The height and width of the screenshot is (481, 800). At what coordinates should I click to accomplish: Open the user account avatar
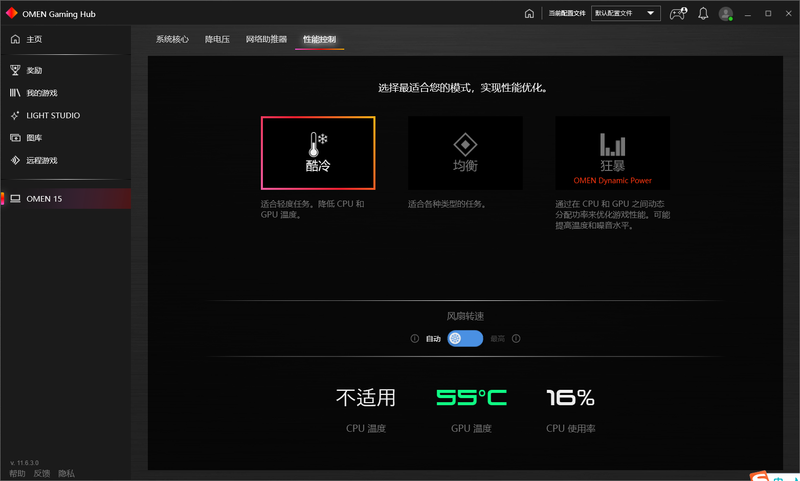point(726,14)
